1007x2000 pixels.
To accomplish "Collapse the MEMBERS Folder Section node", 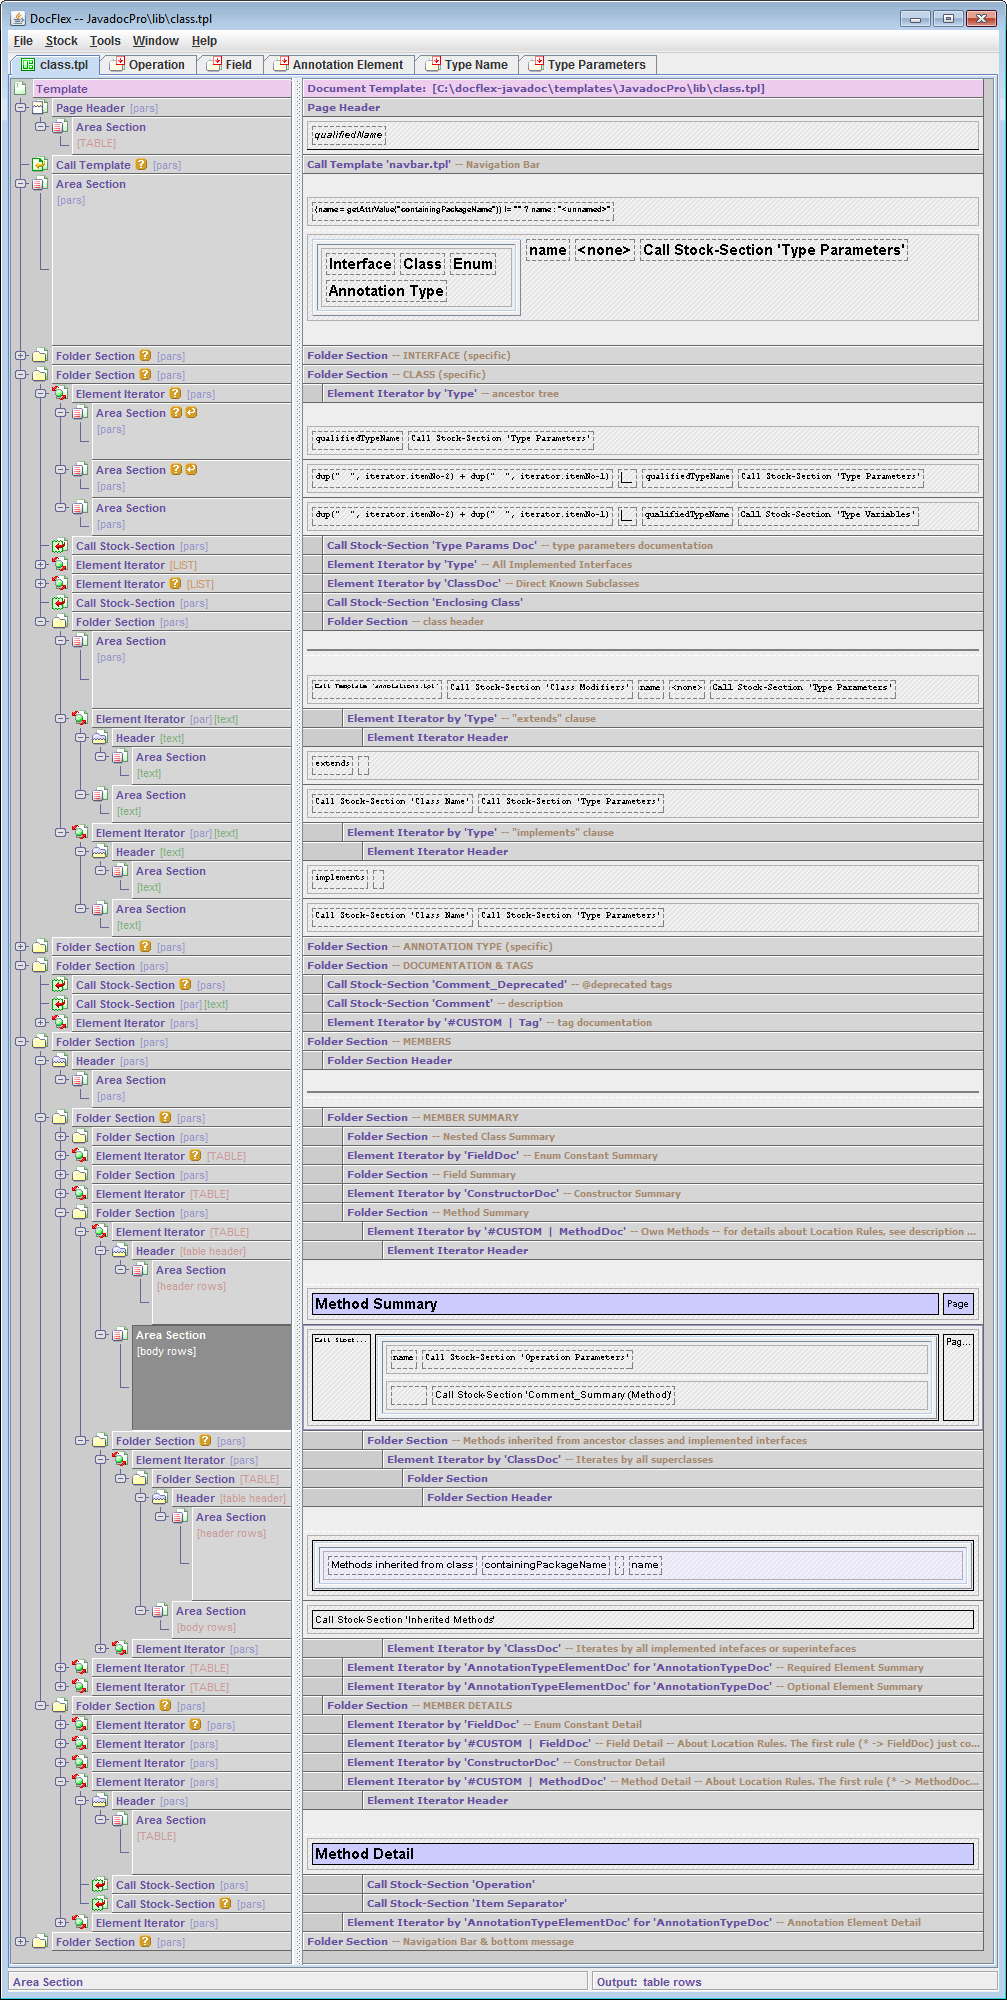I will pyautogui.click(x=21, y=1042).
